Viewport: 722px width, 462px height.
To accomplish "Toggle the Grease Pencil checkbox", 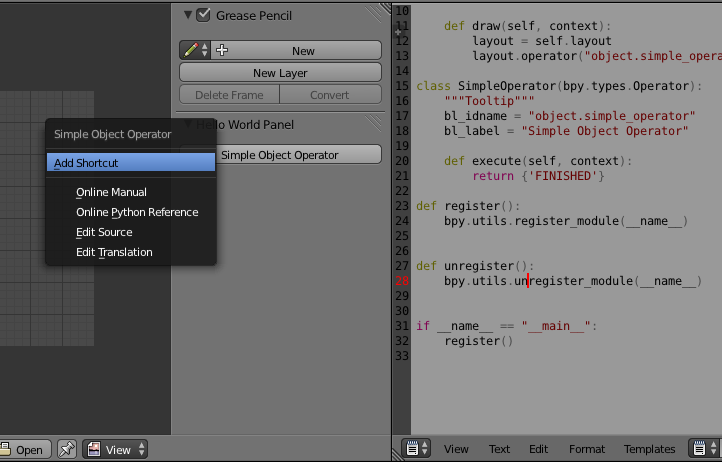I will tap(203, 15).
